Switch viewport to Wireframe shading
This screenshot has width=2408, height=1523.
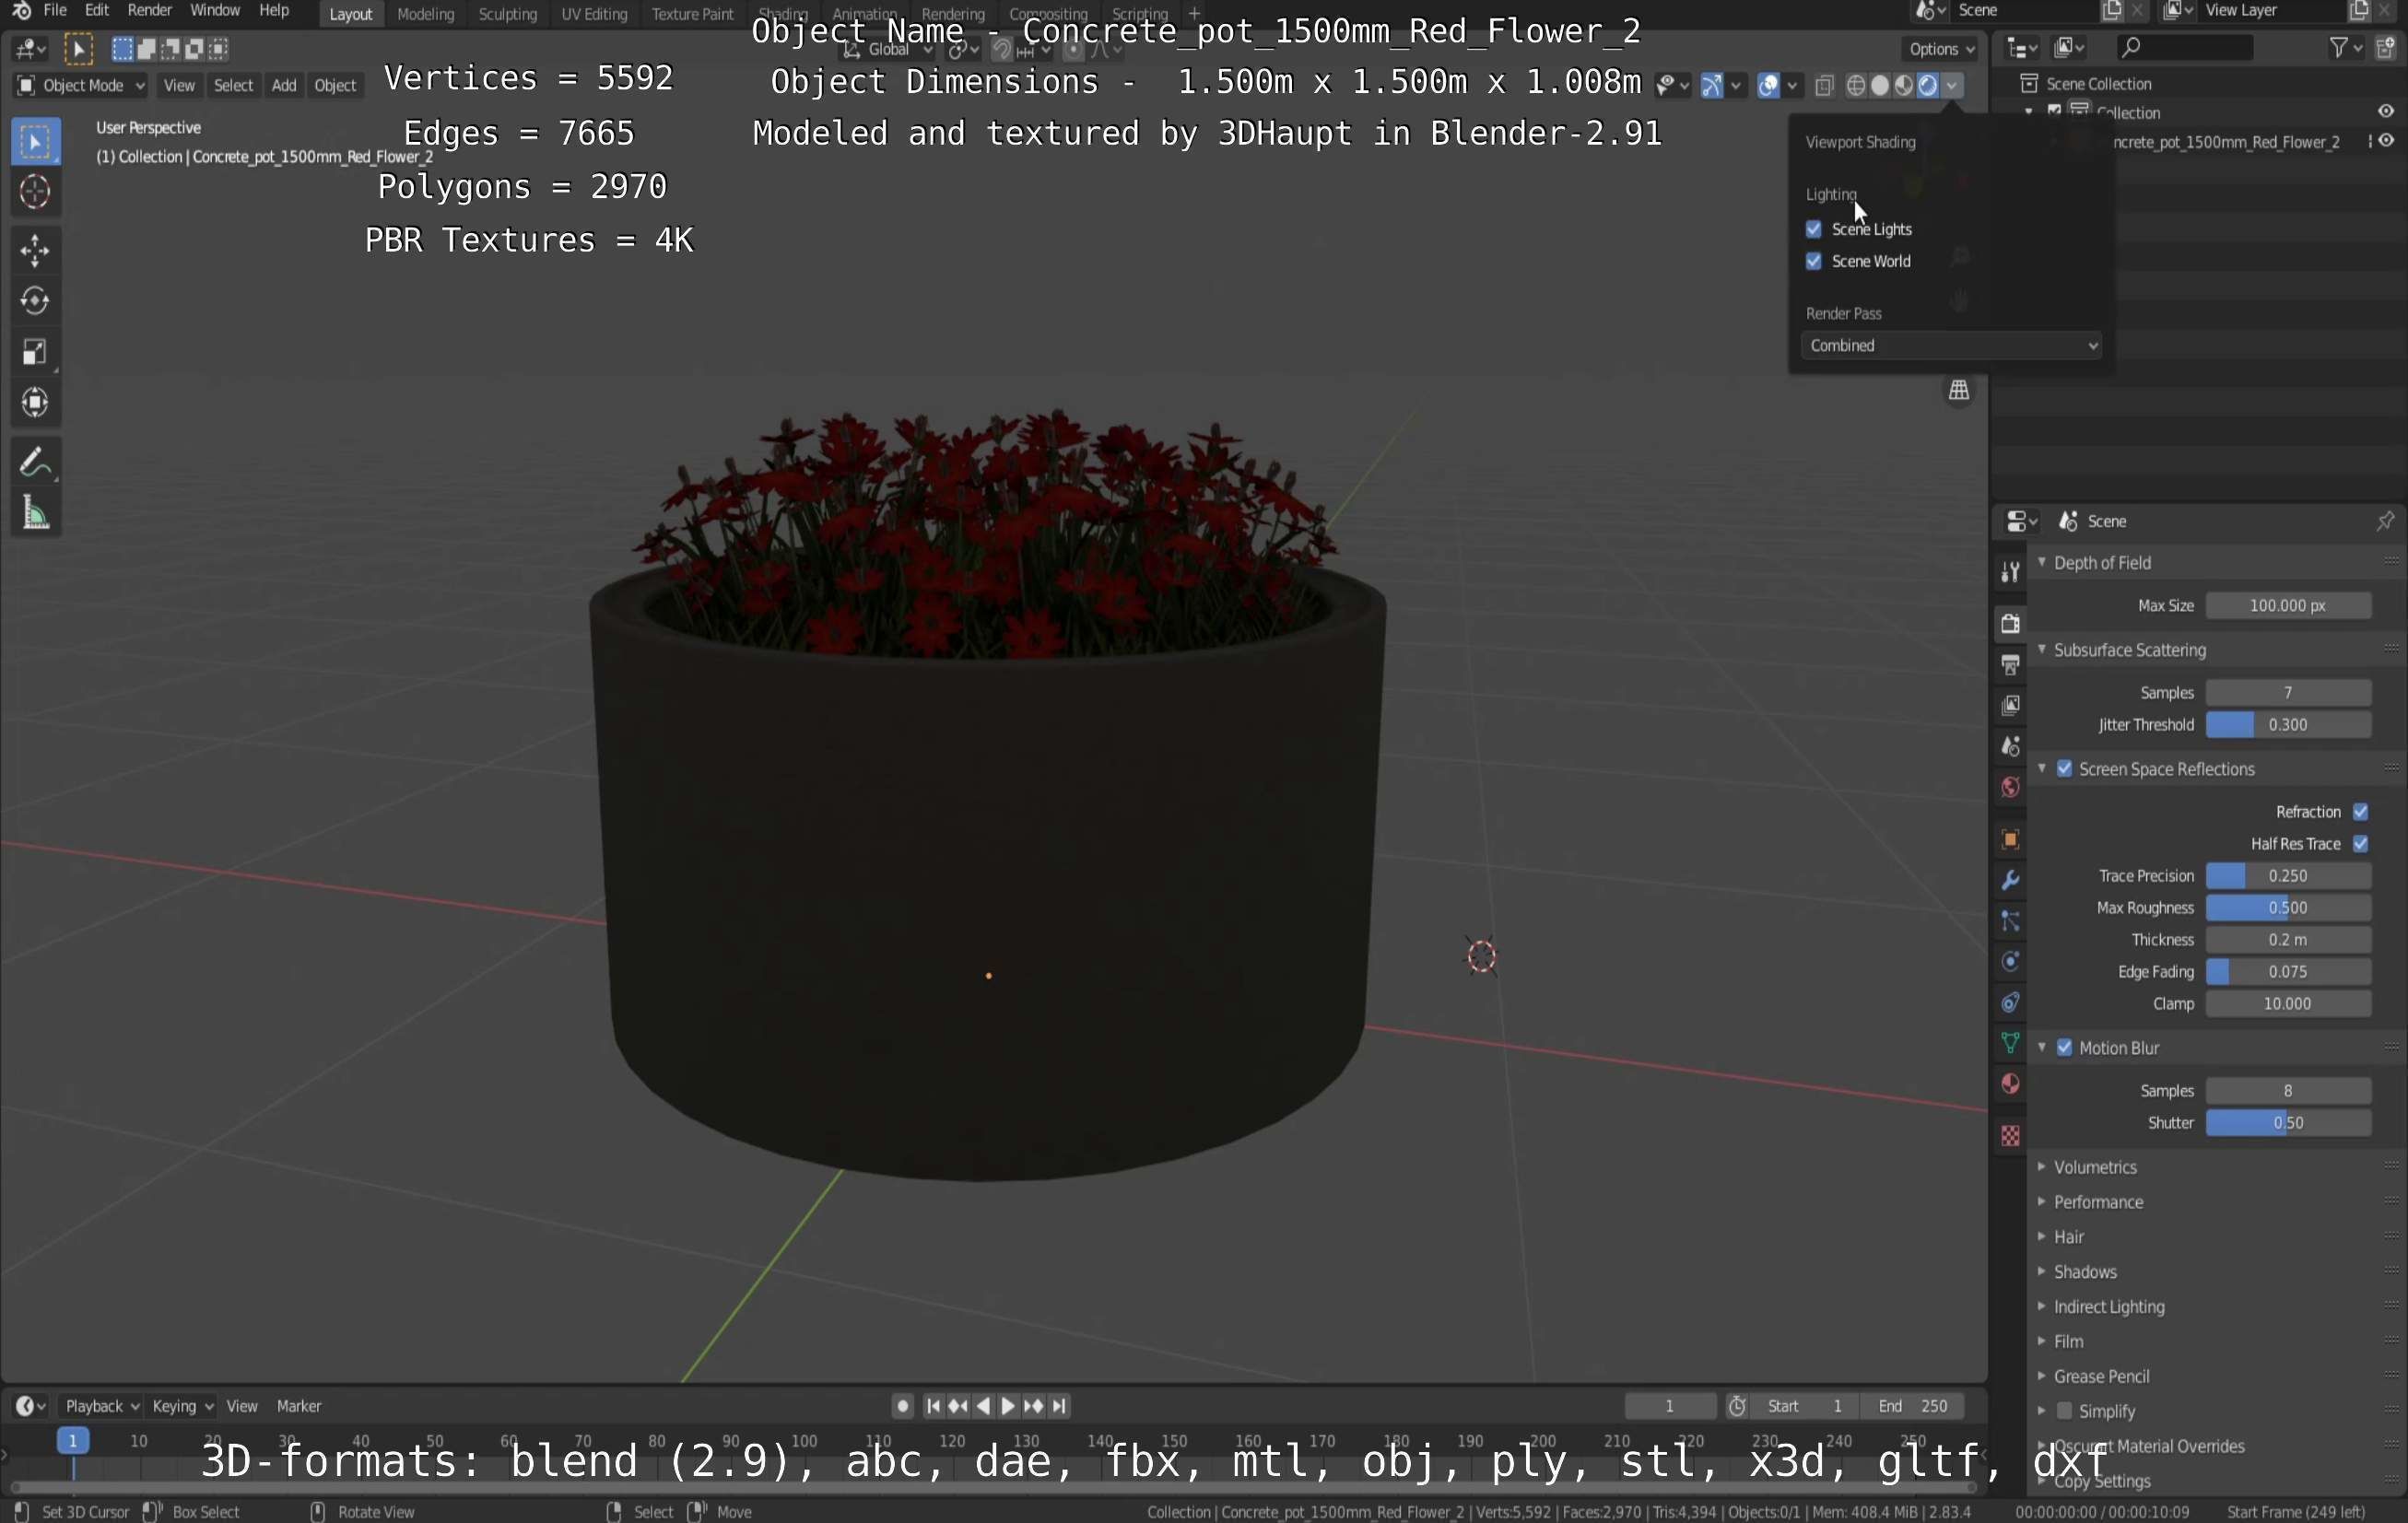coord(1856,86)
